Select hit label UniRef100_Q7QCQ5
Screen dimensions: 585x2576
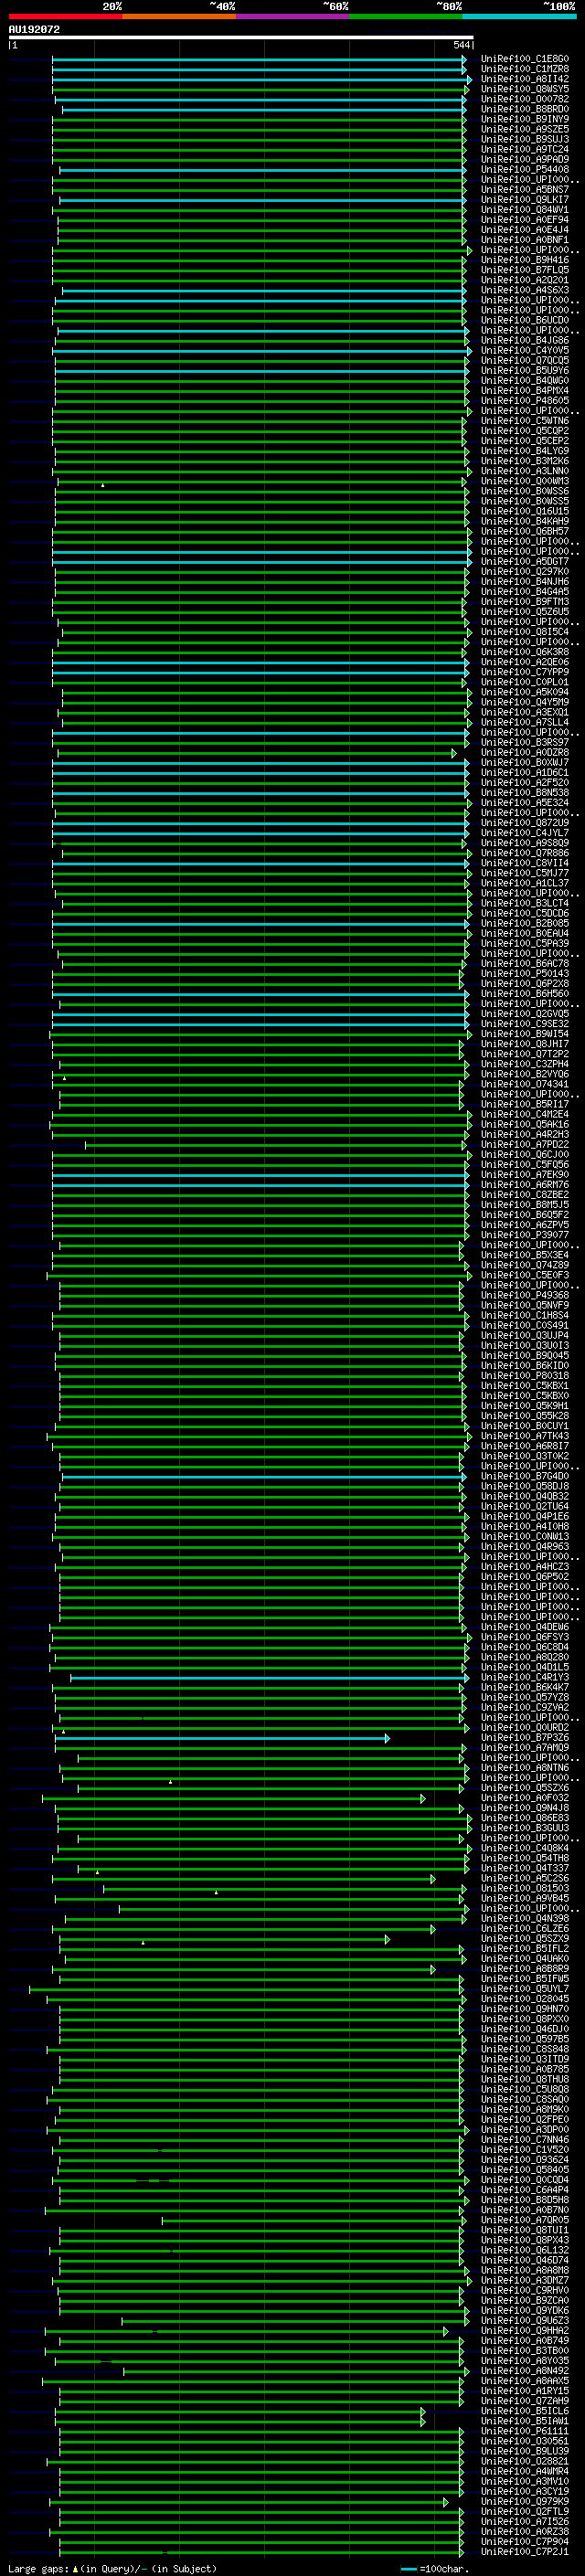pos(524,360)
